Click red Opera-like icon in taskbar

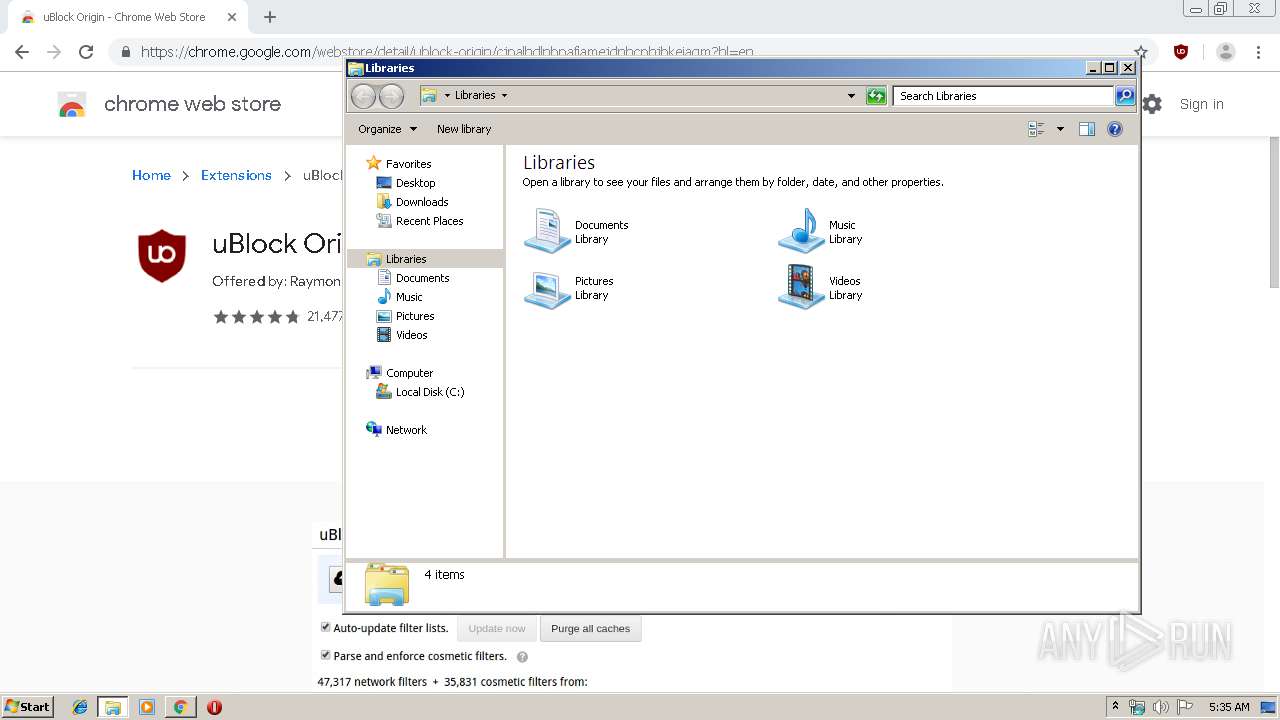pyautogui.click(x=214, y=707)
